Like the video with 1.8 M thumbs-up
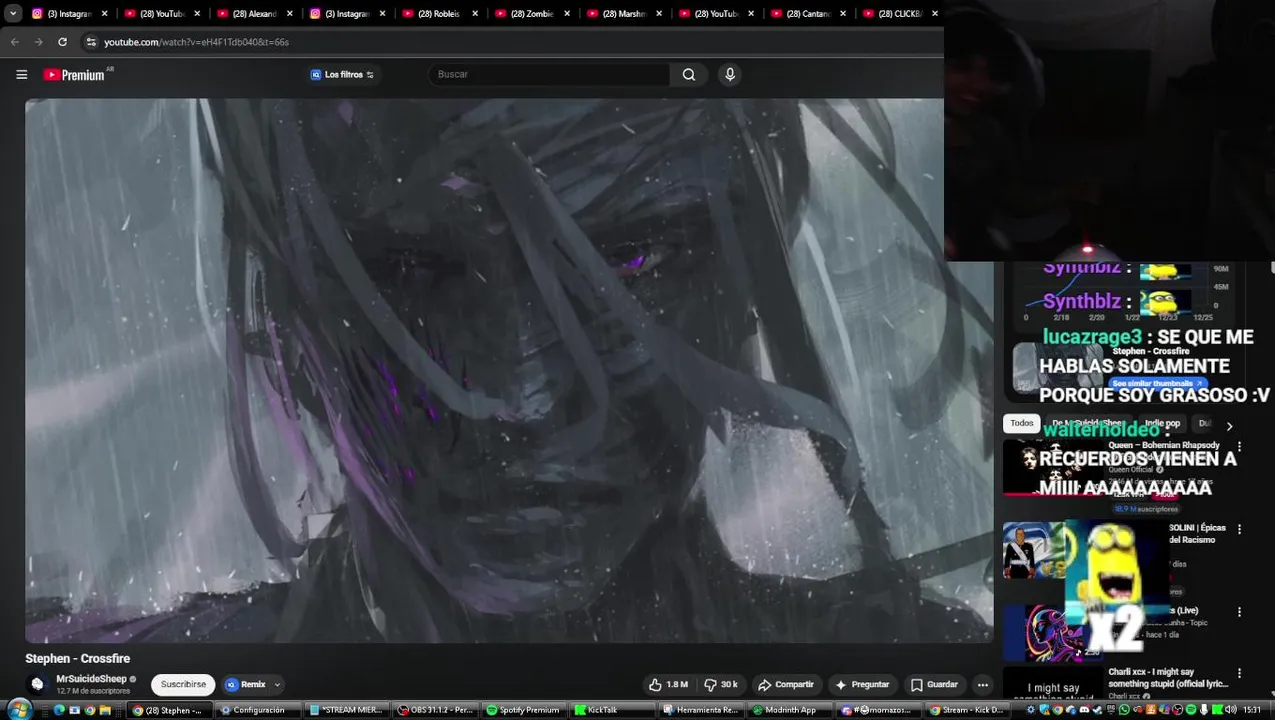1275x720 pixels. pyautogui.click(x=668, y=685)
